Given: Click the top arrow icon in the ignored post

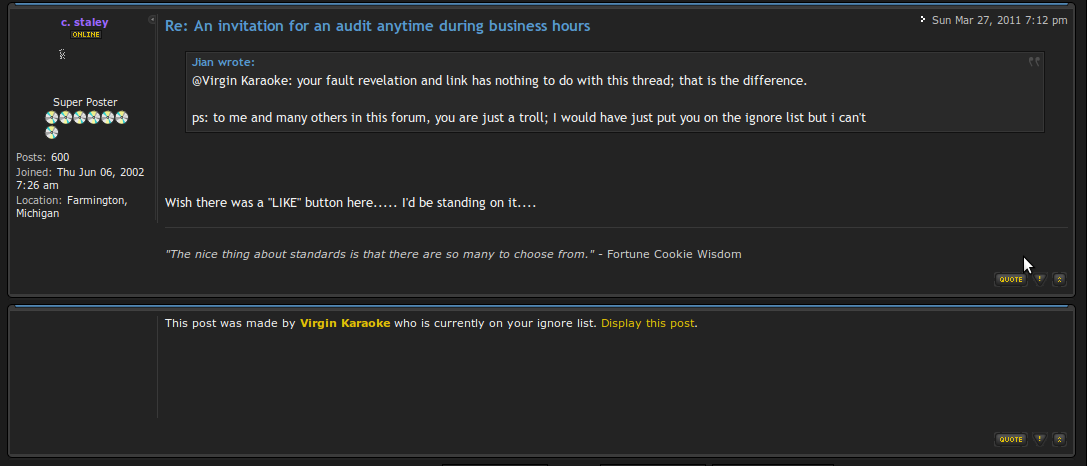Looking at the screenshot, I should (x=1059, y=439).
